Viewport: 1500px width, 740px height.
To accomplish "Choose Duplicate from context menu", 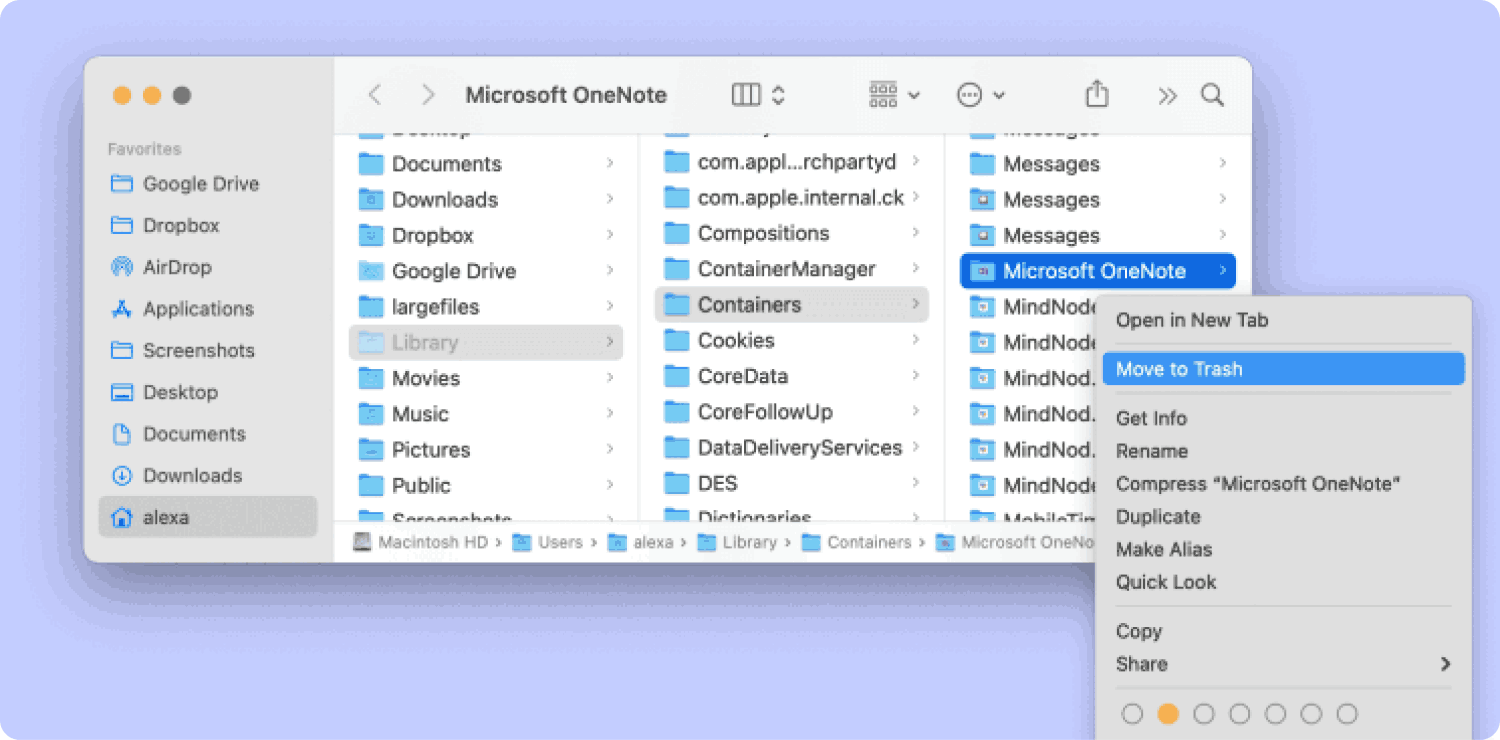I will pos(1283,517).
